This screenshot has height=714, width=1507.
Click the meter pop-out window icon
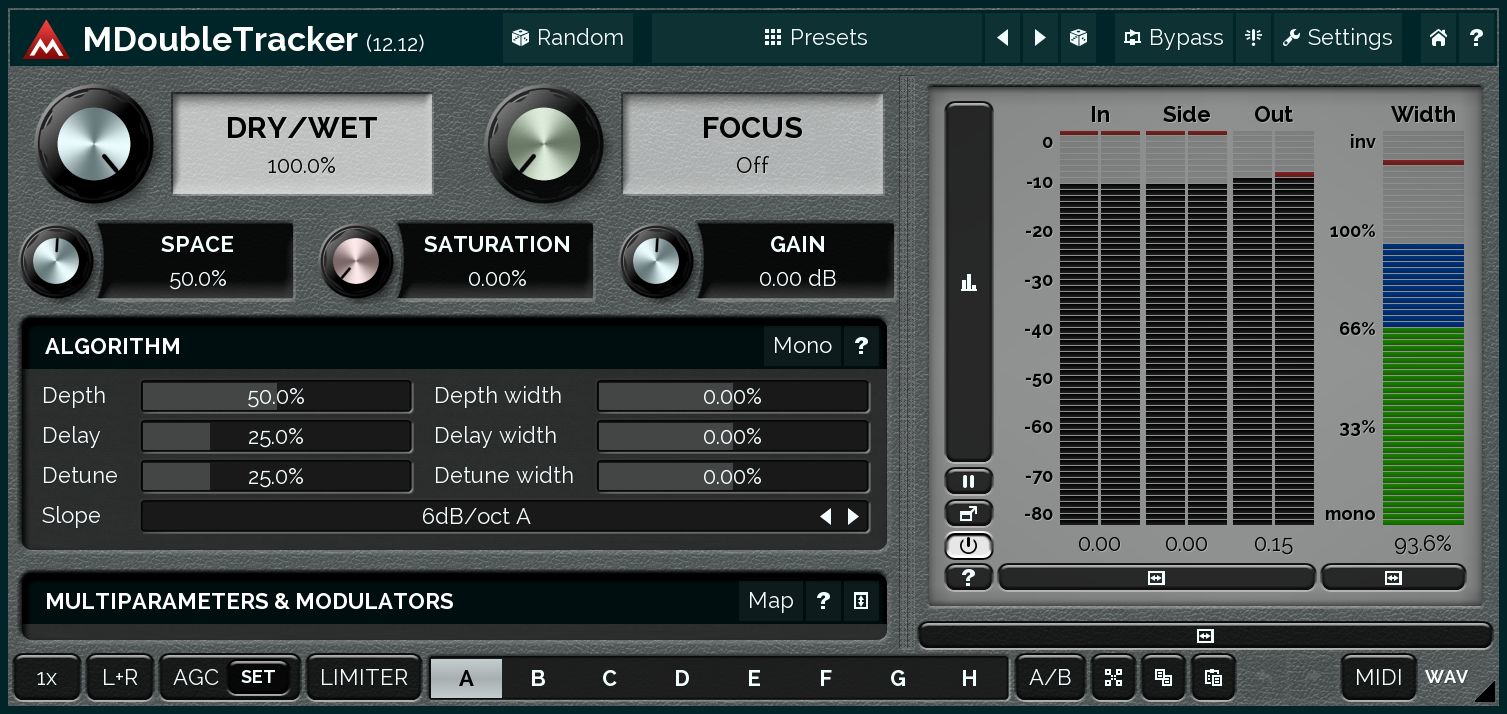coord(968,514)
